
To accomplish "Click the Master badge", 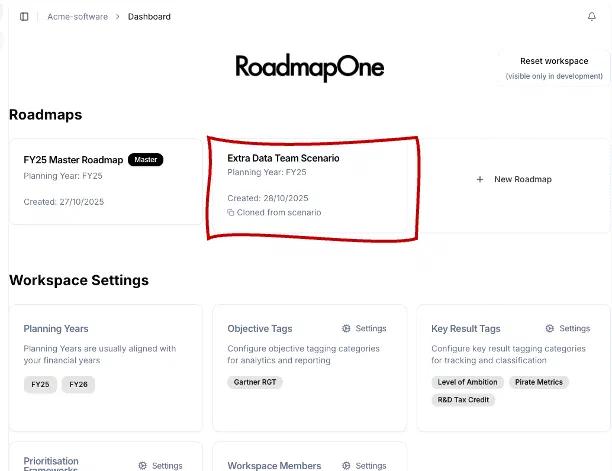I will [x=146, y=160].
